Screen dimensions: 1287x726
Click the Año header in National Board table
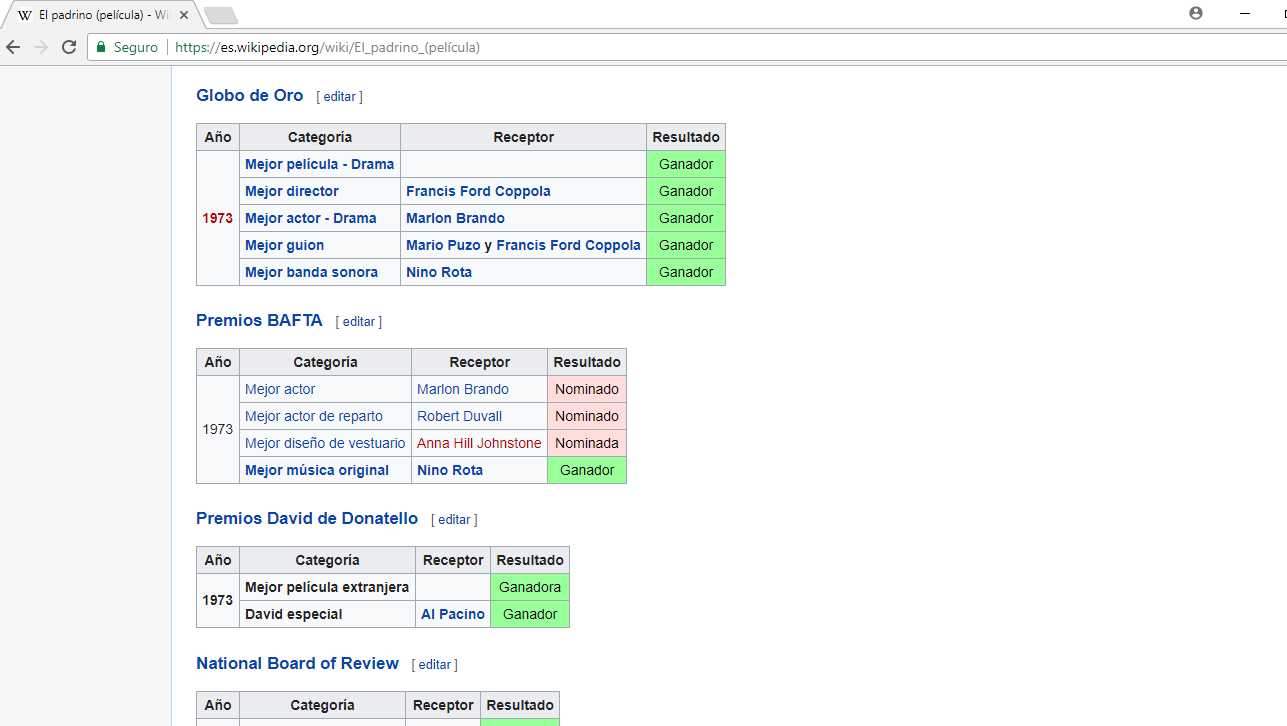218,705
